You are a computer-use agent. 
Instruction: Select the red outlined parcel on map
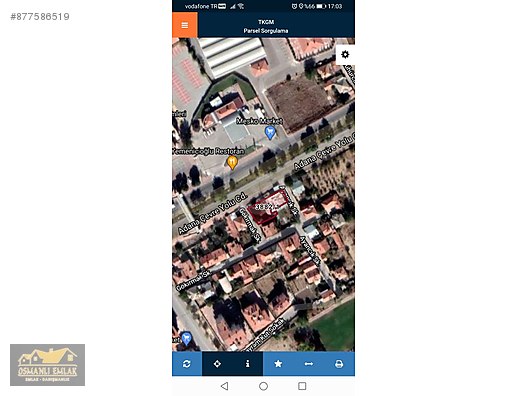[x=268, y=207]
